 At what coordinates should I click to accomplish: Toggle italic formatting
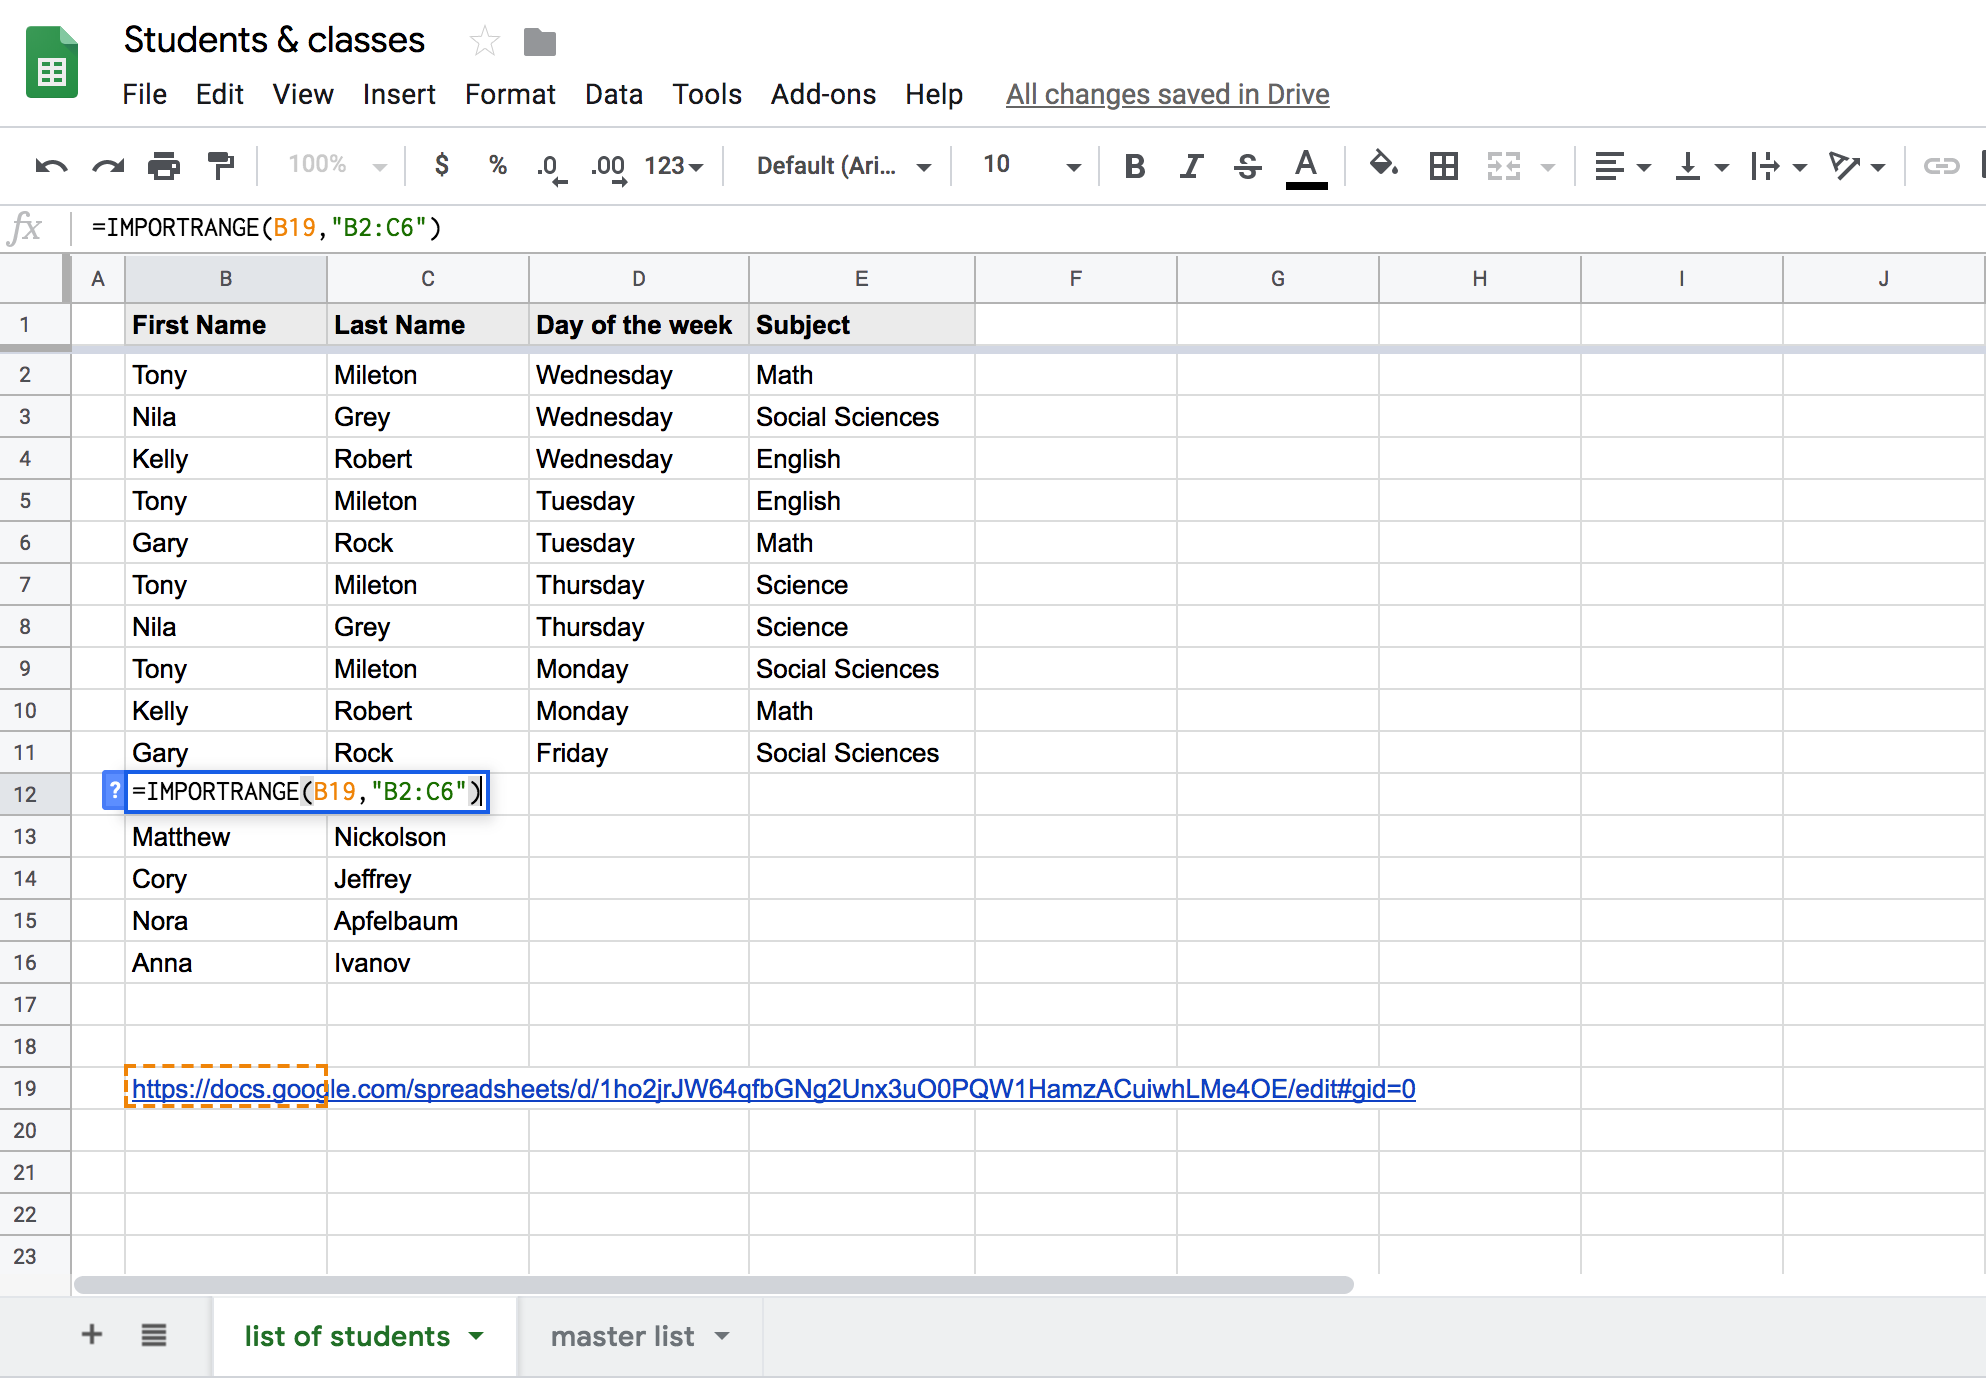[1190, 166]
